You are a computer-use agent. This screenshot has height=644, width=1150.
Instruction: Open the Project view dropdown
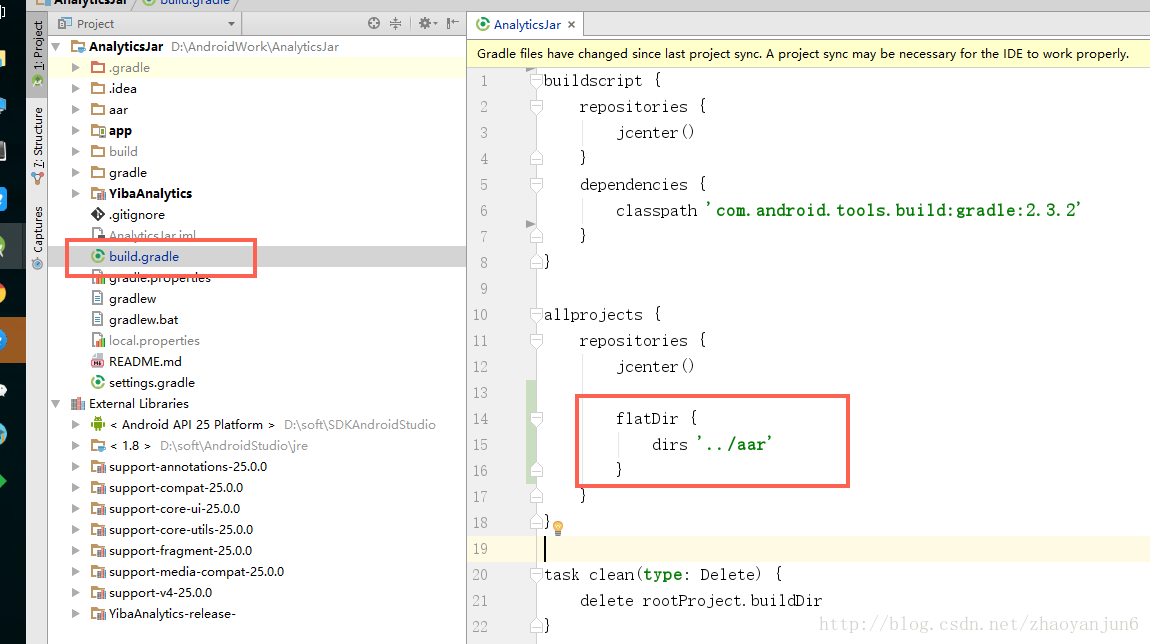pyautogui.click(x=232, y=23)
